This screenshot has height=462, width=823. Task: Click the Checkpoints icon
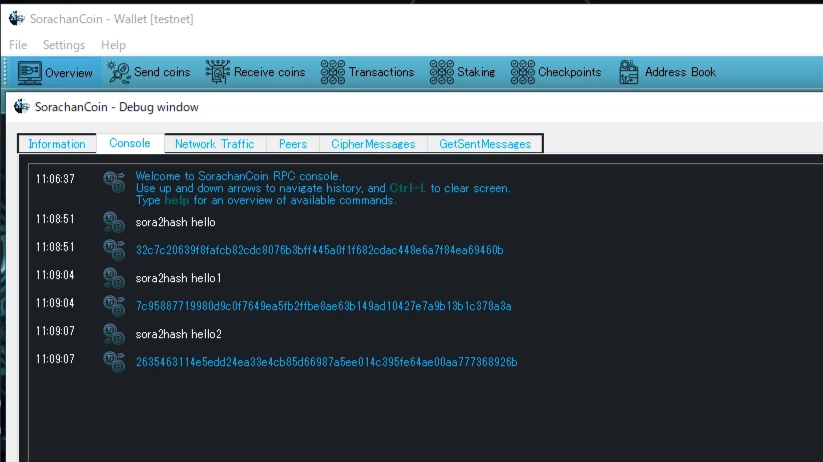(x=522, y=72)
